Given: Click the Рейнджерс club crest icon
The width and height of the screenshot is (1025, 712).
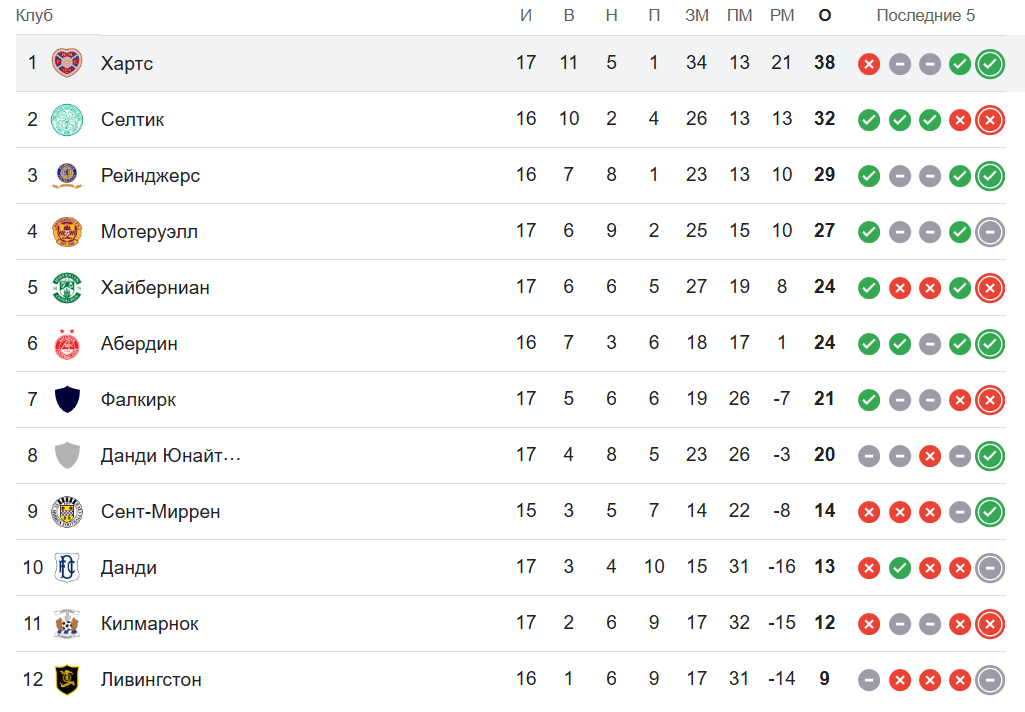Looking at the screenshot, I should point(67,175).
